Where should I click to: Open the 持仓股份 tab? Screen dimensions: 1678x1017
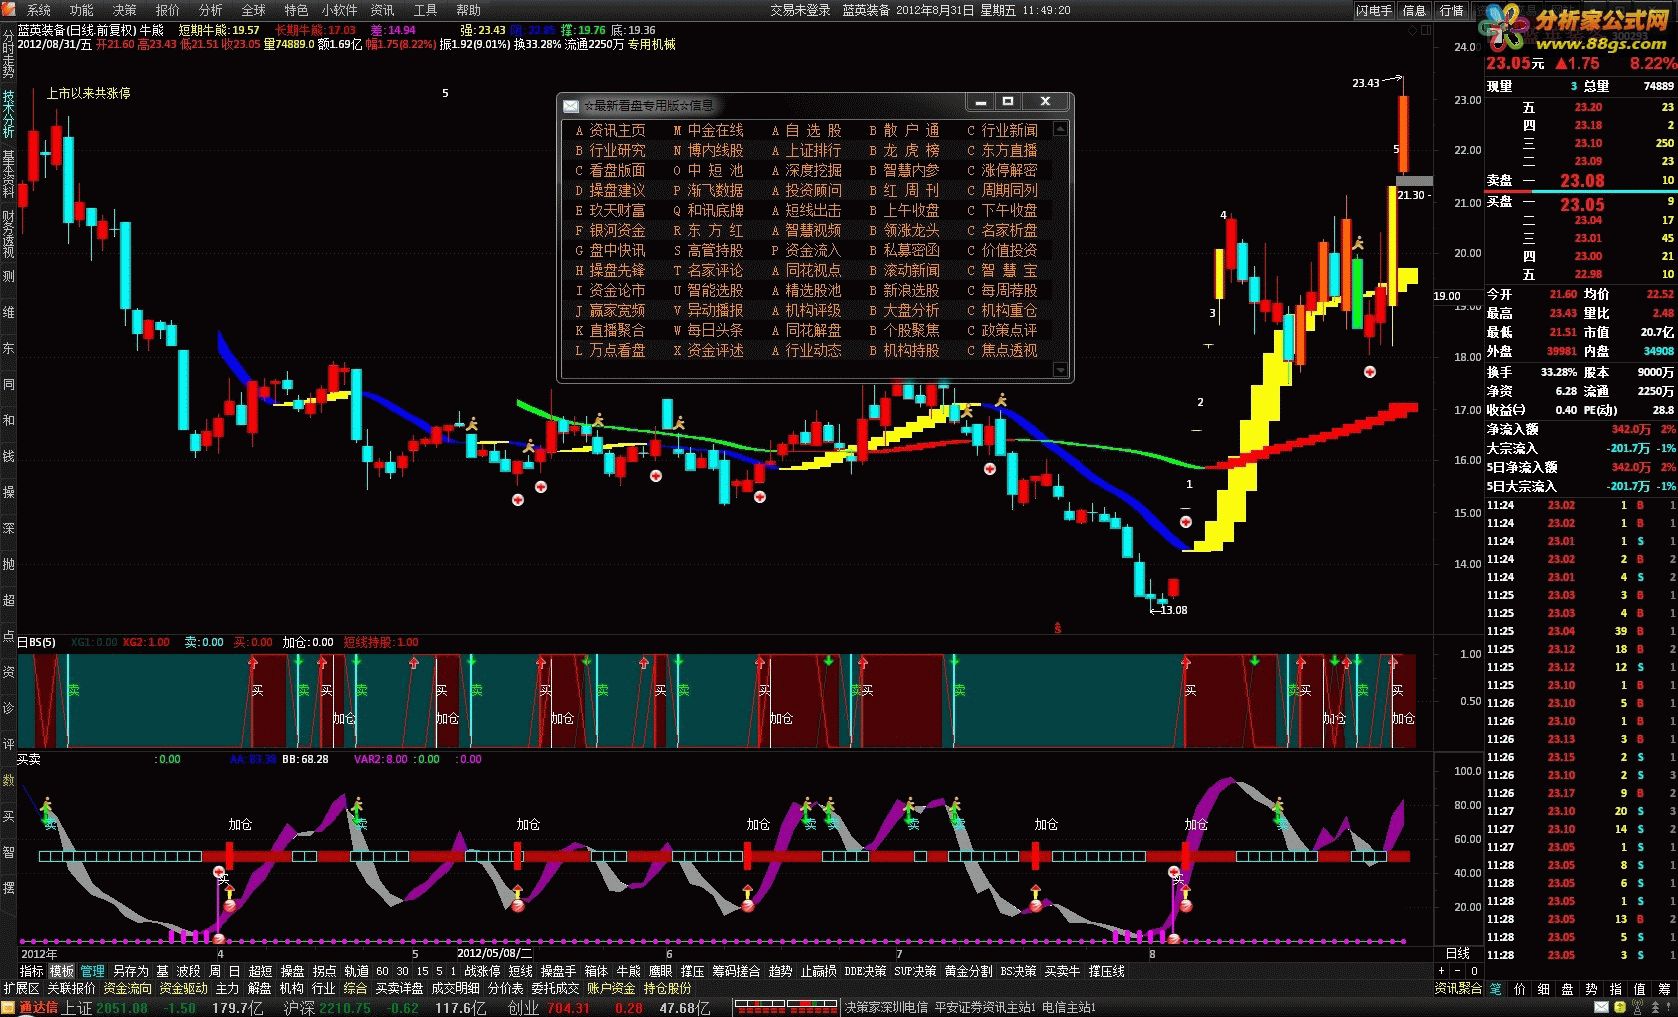tap(667, 988)
